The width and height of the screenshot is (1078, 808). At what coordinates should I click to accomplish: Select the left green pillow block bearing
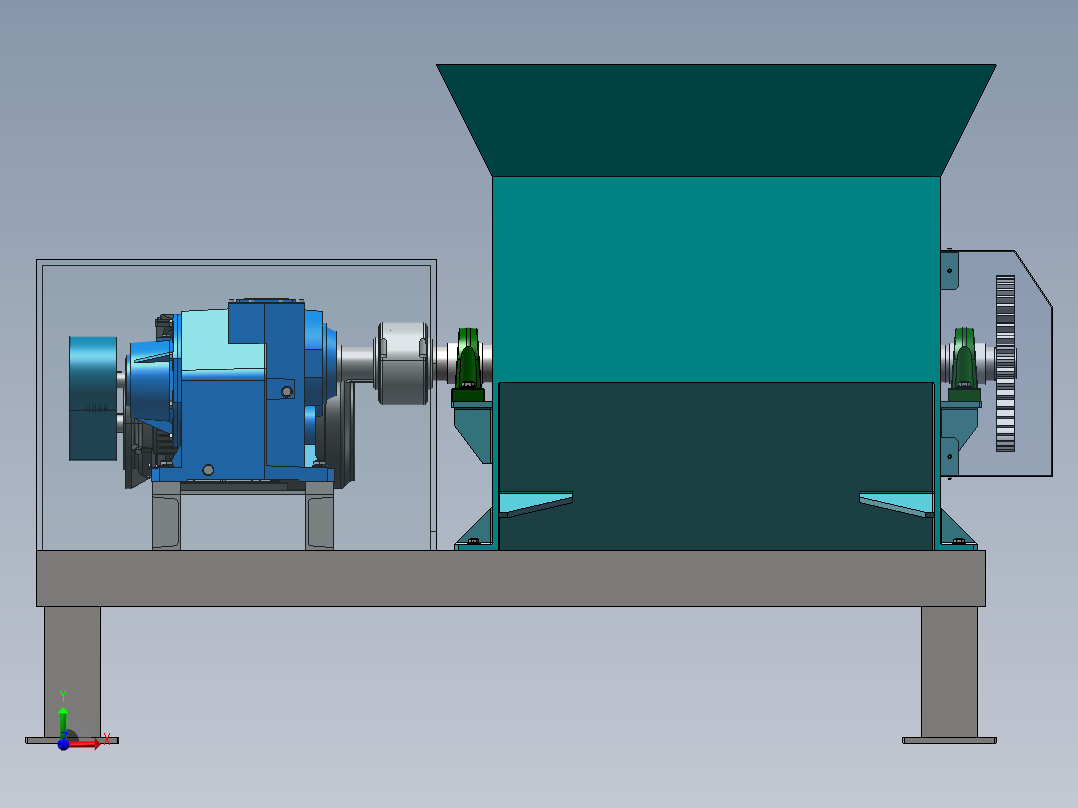[x=468, y=366]
